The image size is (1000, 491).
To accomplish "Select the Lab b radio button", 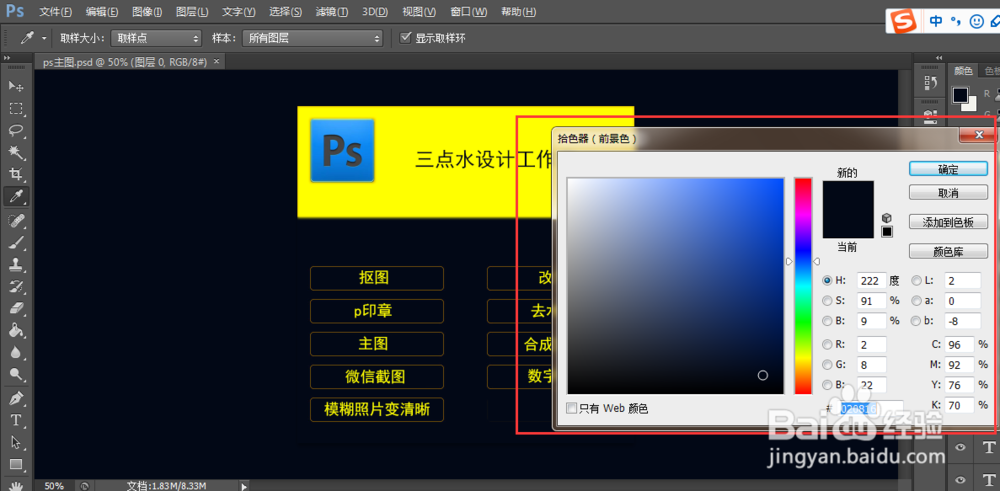I will point(916,321).
